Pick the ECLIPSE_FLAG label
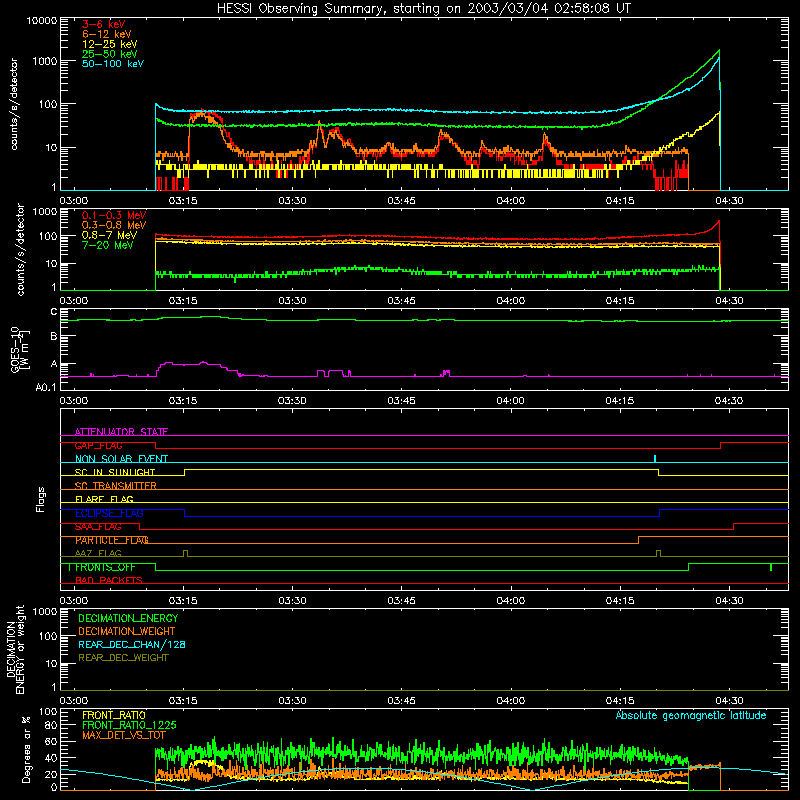 pyautogui.click(x=109, y=513)
